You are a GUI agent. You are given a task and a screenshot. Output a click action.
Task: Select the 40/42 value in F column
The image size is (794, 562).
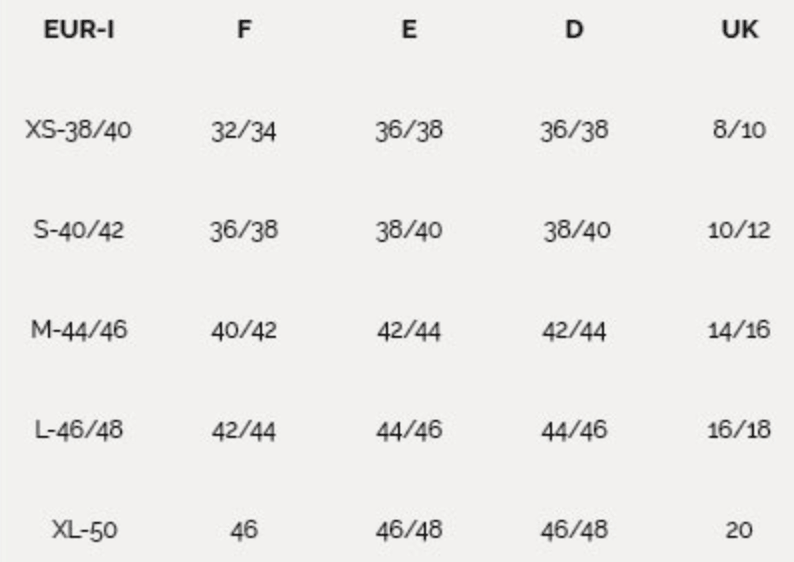[244, 330]
